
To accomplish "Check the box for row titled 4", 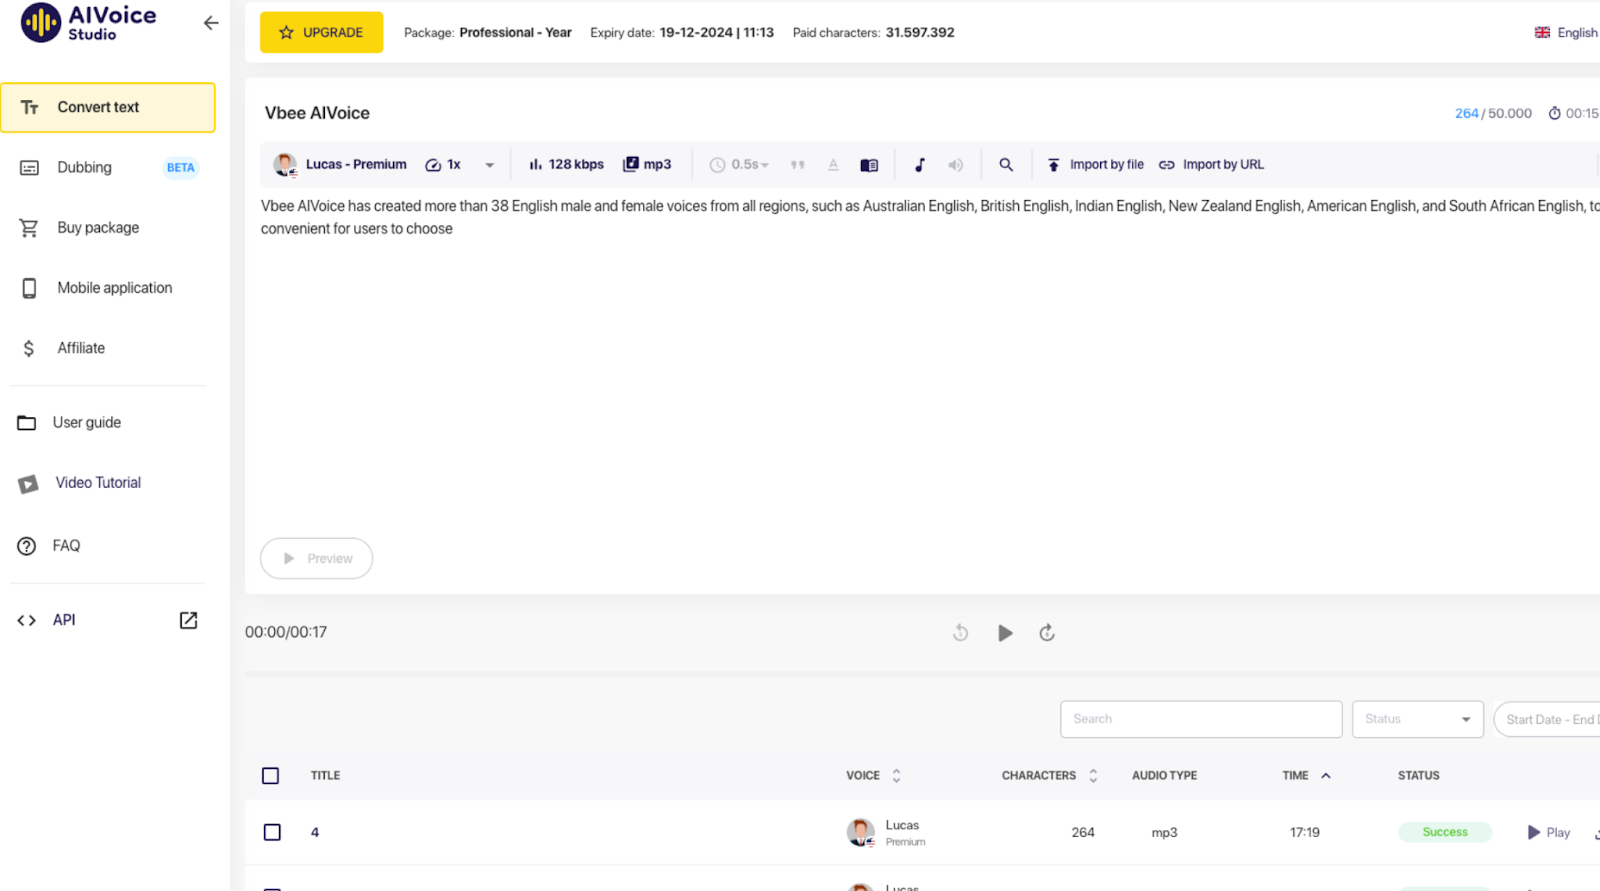I will coord(272,832).
